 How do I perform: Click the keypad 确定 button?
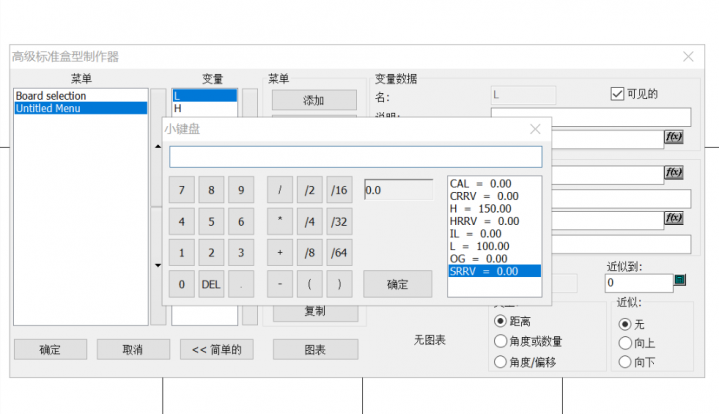pos(397,284)
